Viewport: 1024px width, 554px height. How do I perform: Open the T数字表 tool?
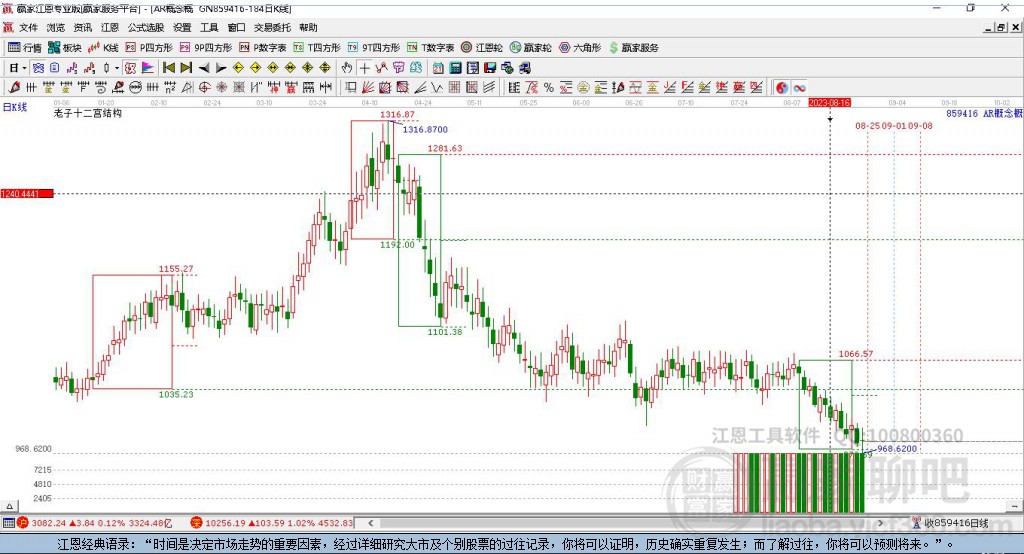[x=430, y=48]
